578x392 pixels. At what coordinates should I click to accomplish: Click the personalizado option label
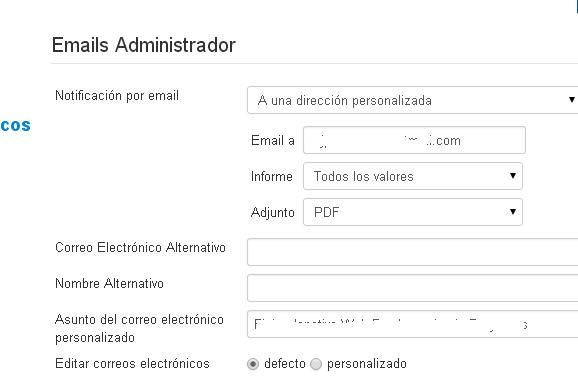pos(367,364)
